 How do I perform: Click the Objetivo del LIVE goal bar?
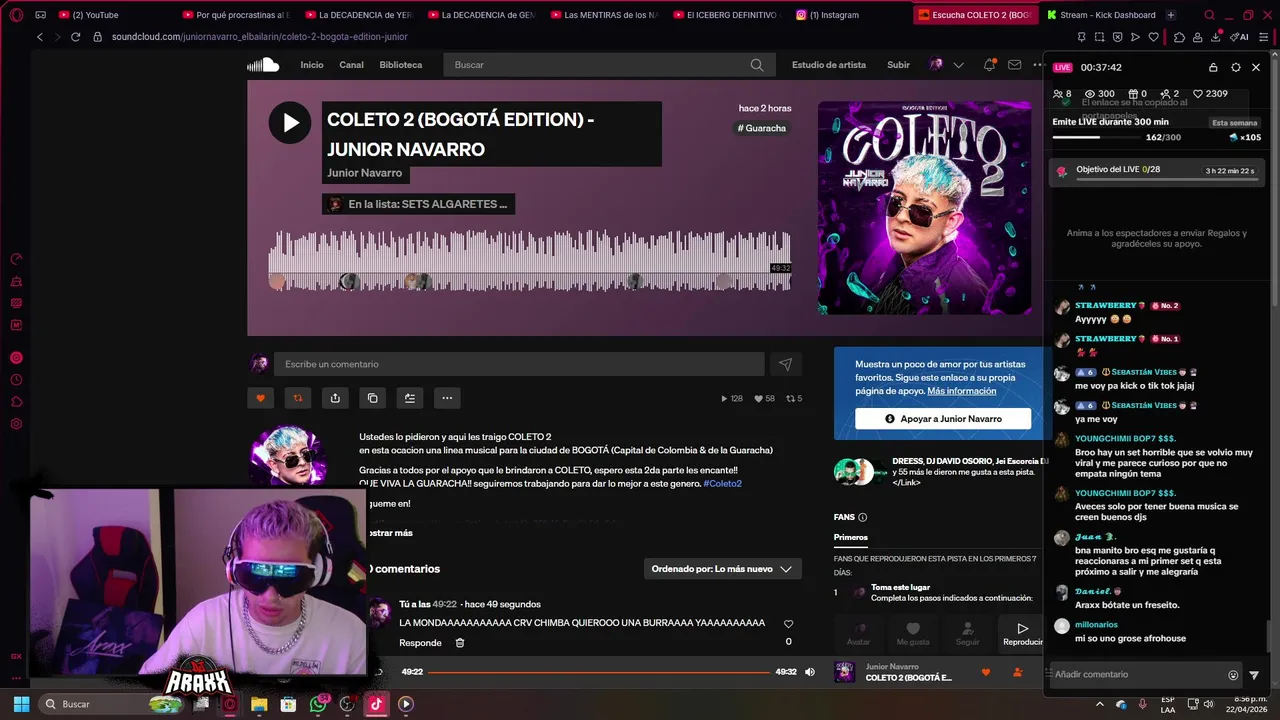pyautogui.click(x=1158, y=171)
